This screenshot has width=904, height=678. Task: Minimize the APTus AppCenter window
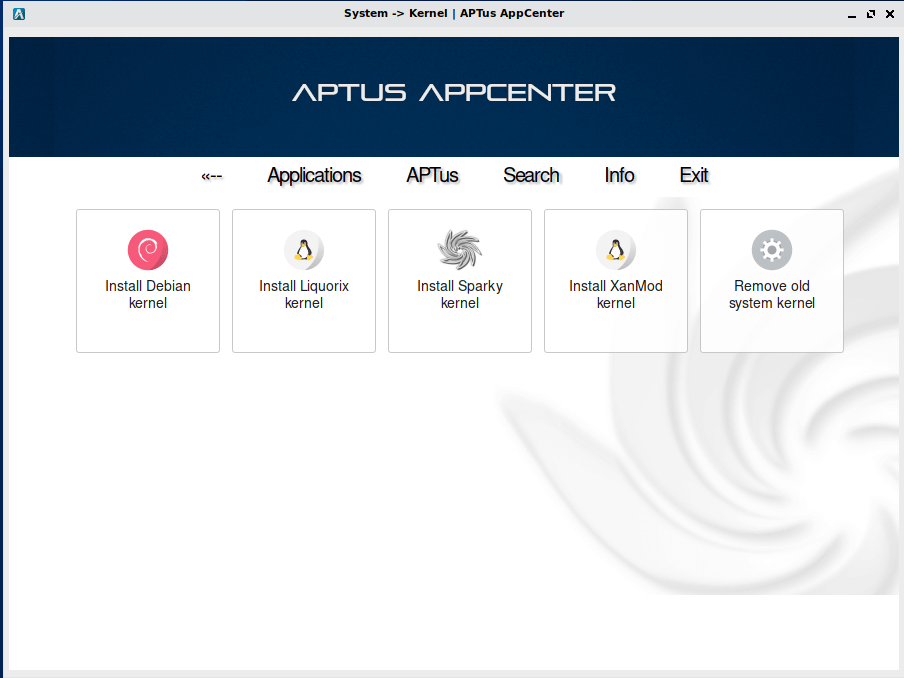(x=853, y=14)
